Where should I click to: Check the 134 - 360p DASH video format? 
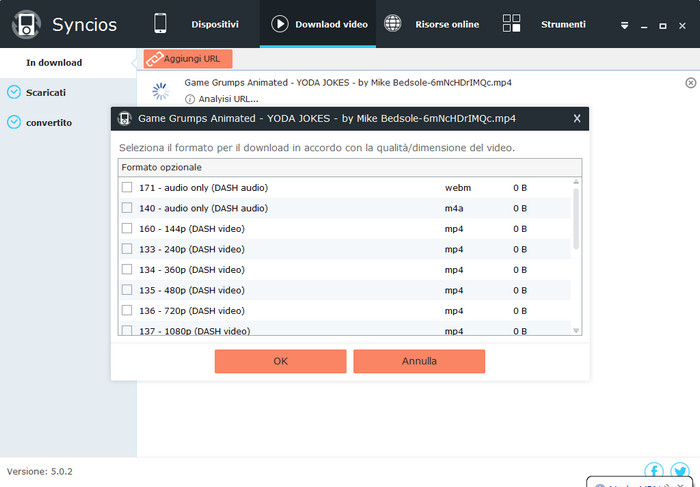coord(127,269)
